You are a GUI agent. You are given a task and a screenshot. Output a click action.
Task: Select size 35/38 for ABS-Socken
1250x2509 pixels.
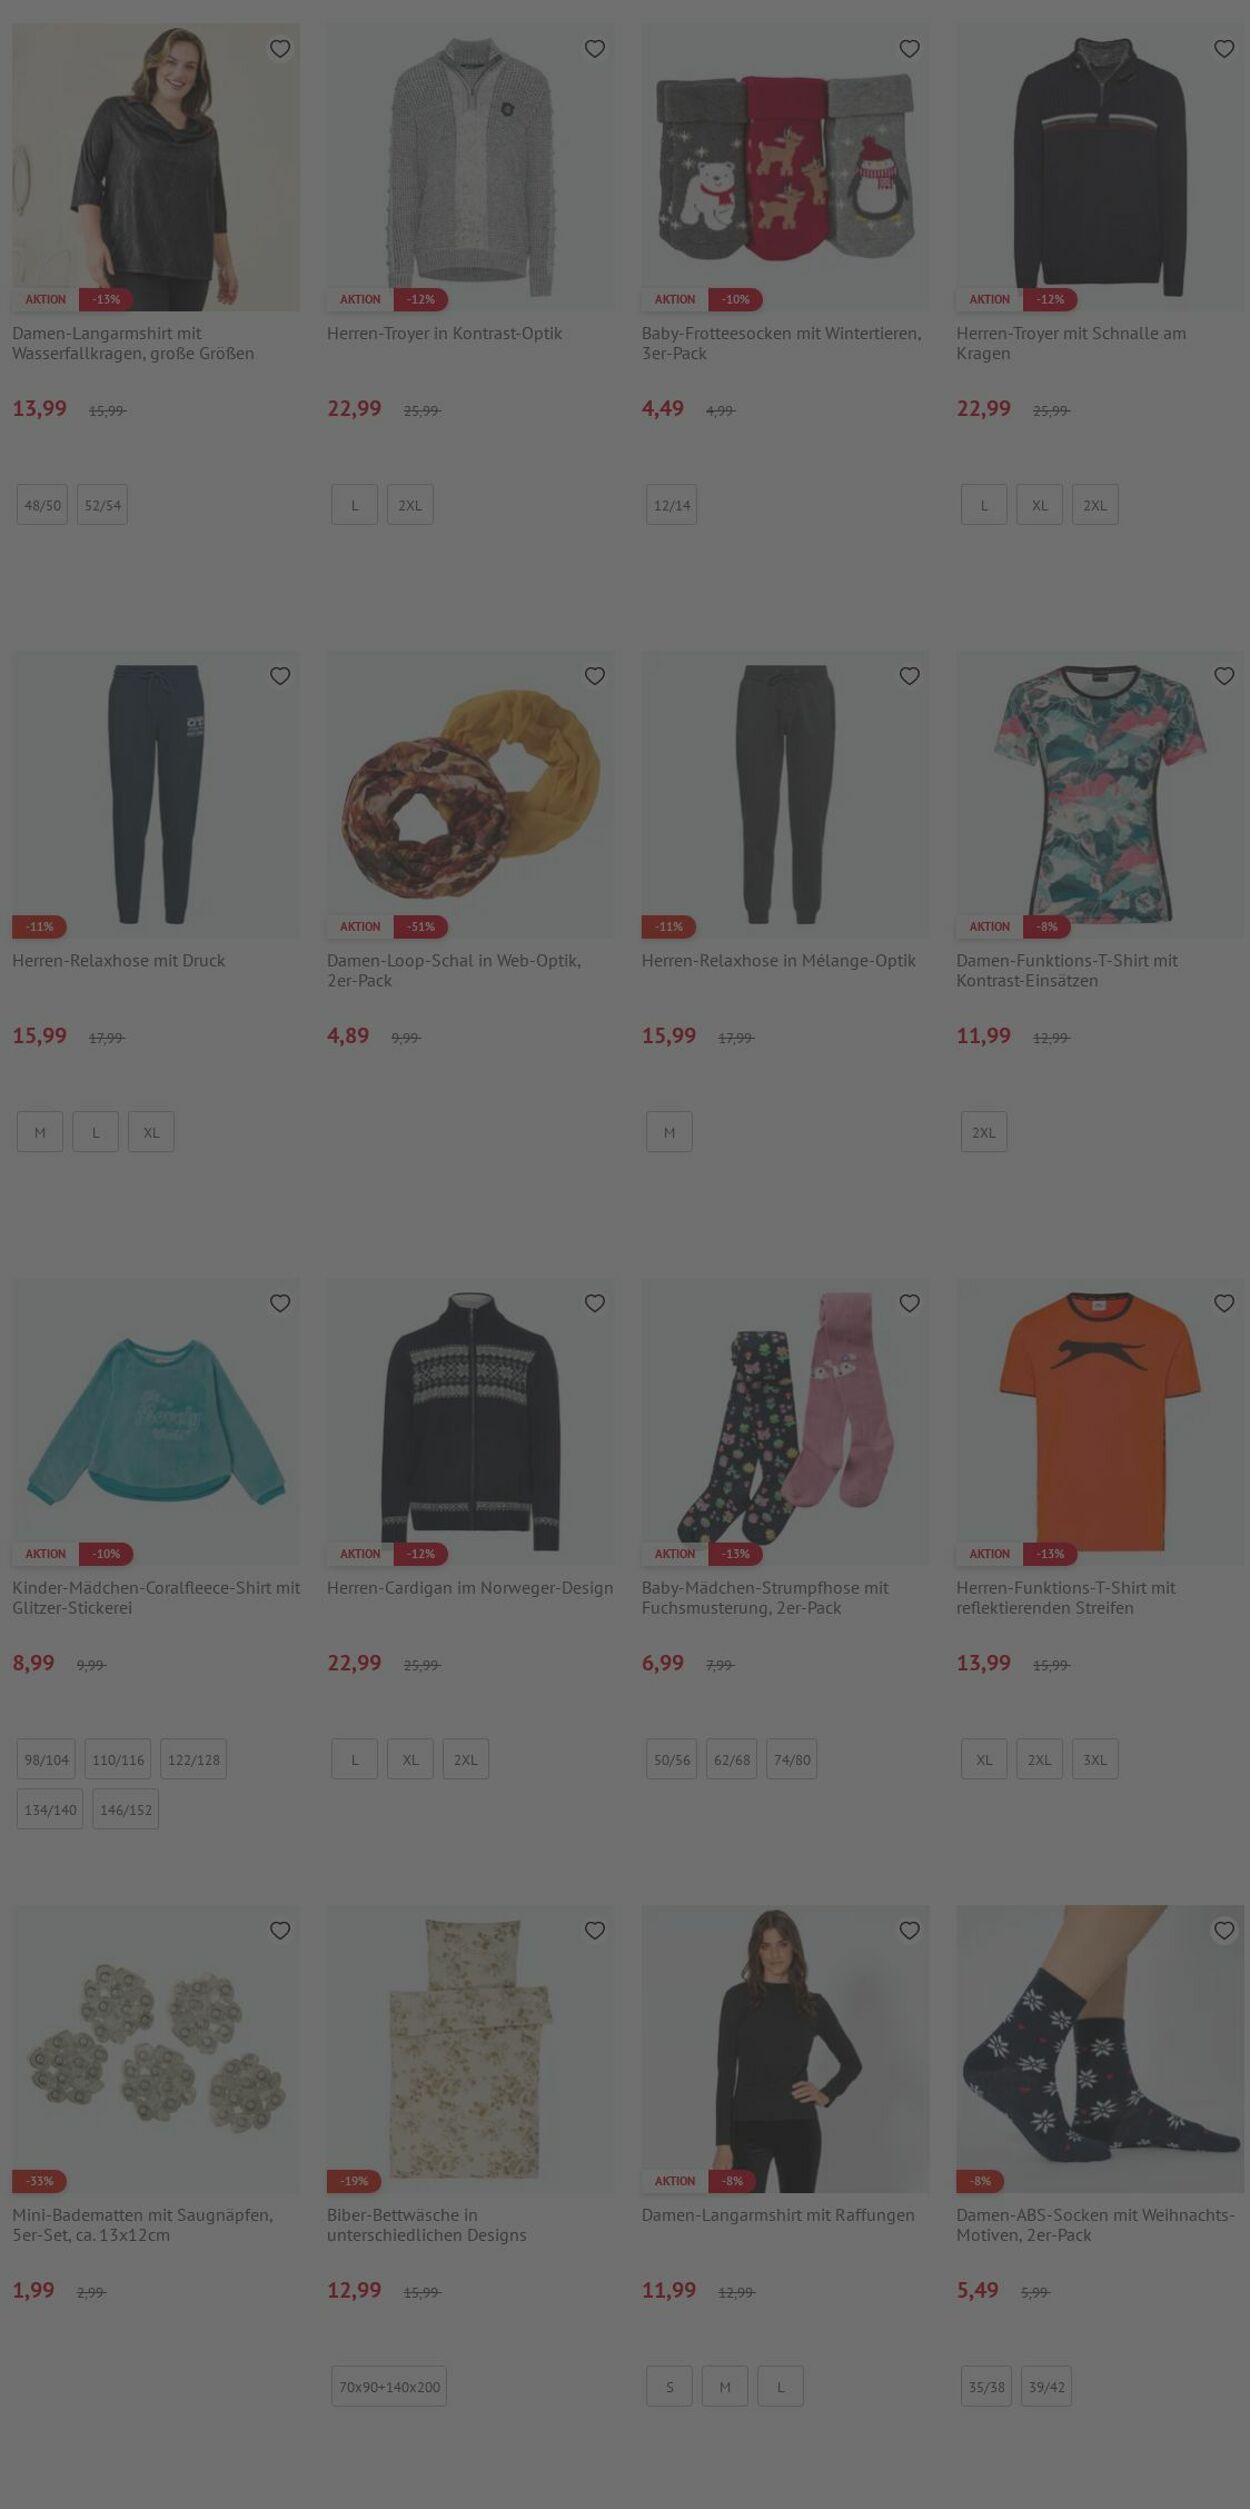pyautogui.click(x=986, y=2386)
